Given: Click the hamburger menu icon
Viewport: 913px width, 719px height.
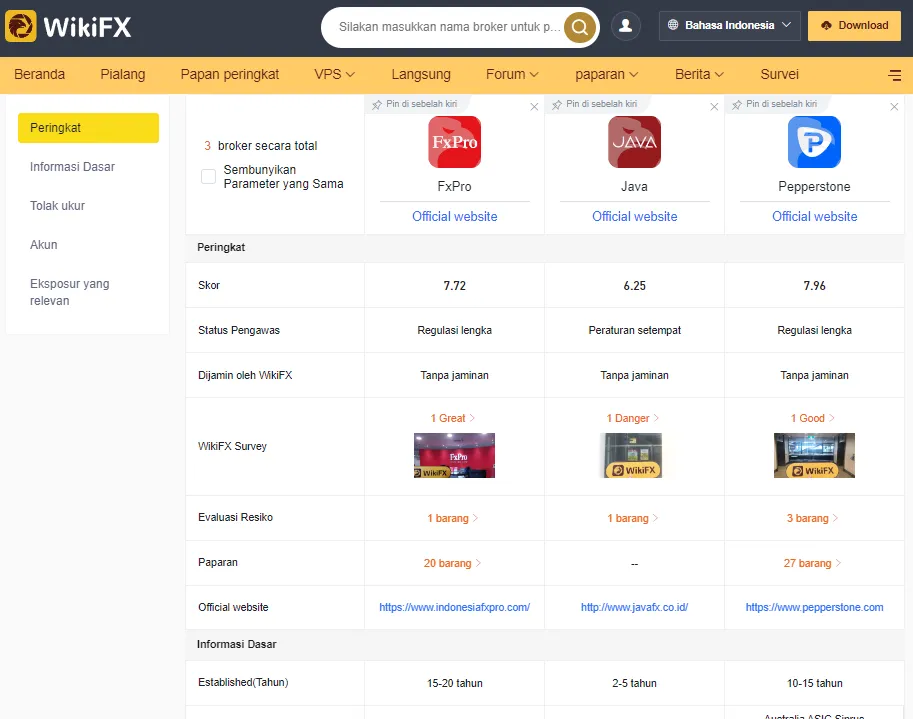Looking at the screenshot, I should [x=894, y=75].
